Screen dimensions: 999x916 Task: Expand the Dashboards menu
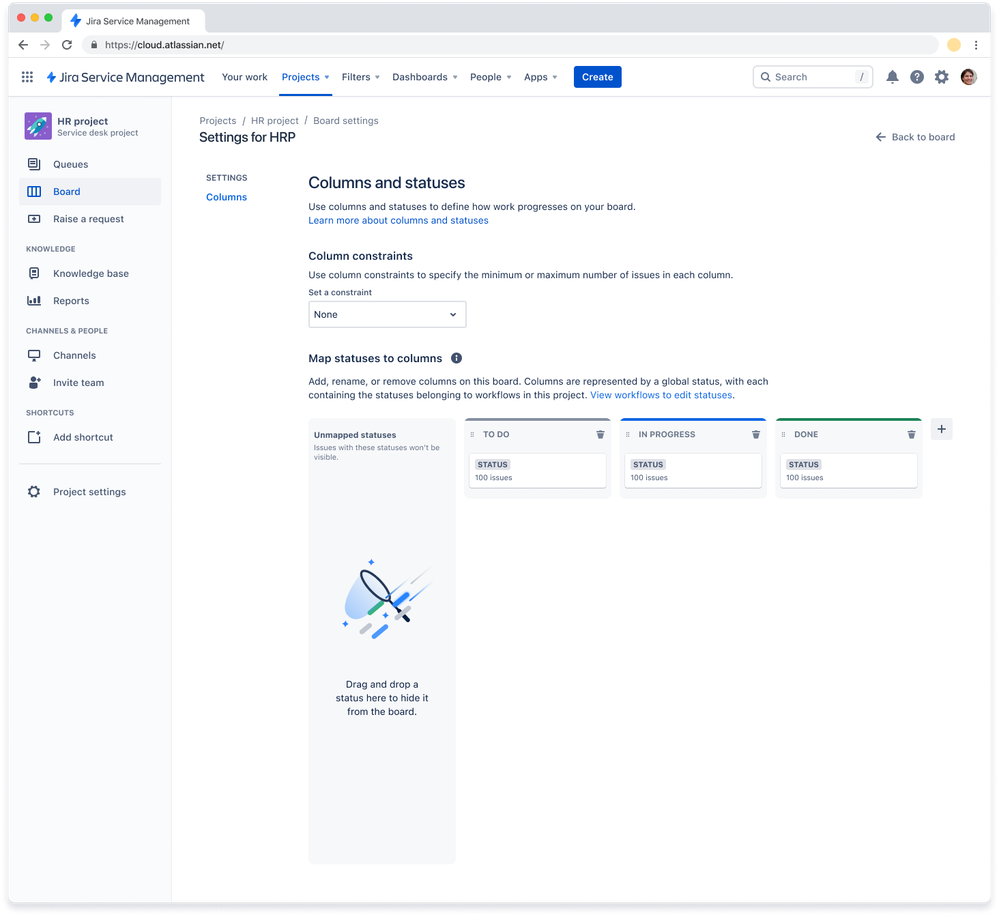pos(425,77)
